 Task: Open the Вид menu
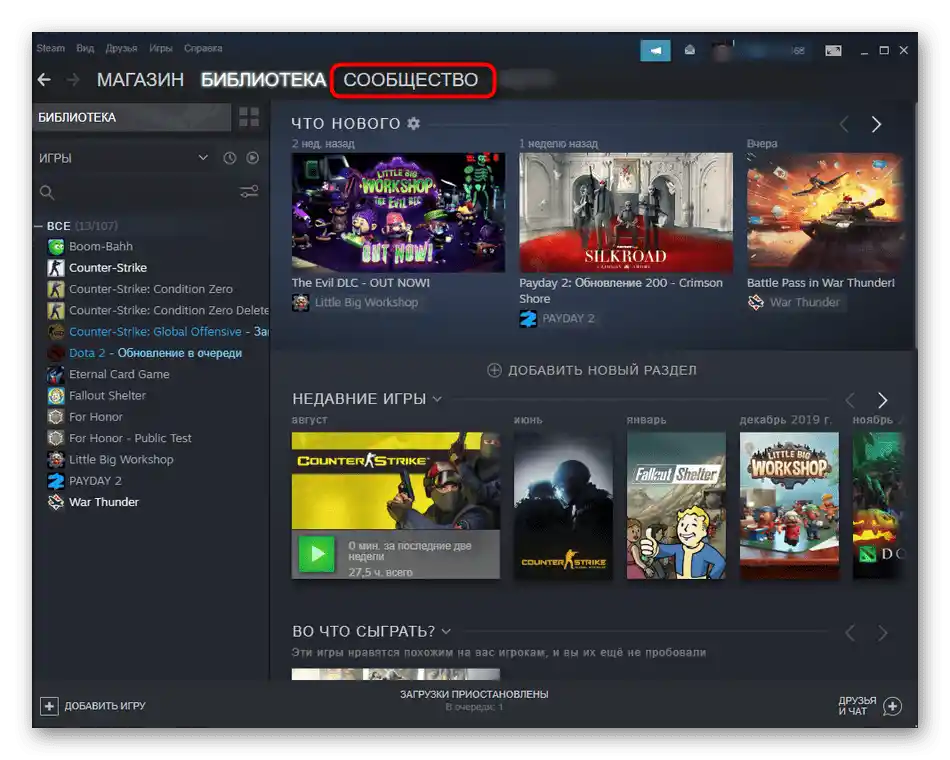coord(85,48)
